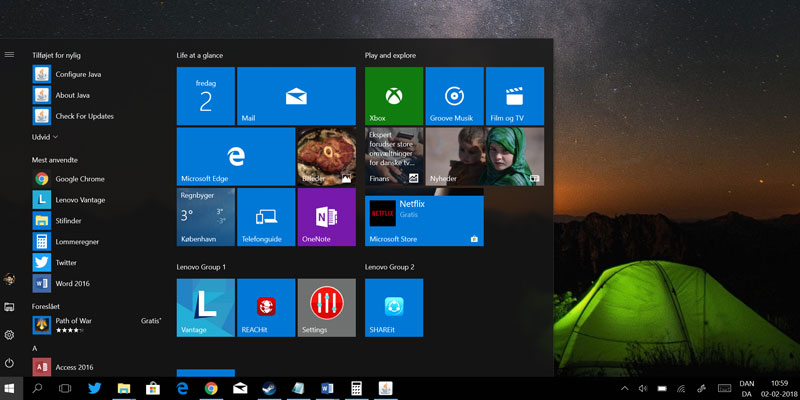Image resolution: width=800 pixels, height=400 pixels.
Task: Open Access 2016 from the A section
Action: click(x=97, y=367)
